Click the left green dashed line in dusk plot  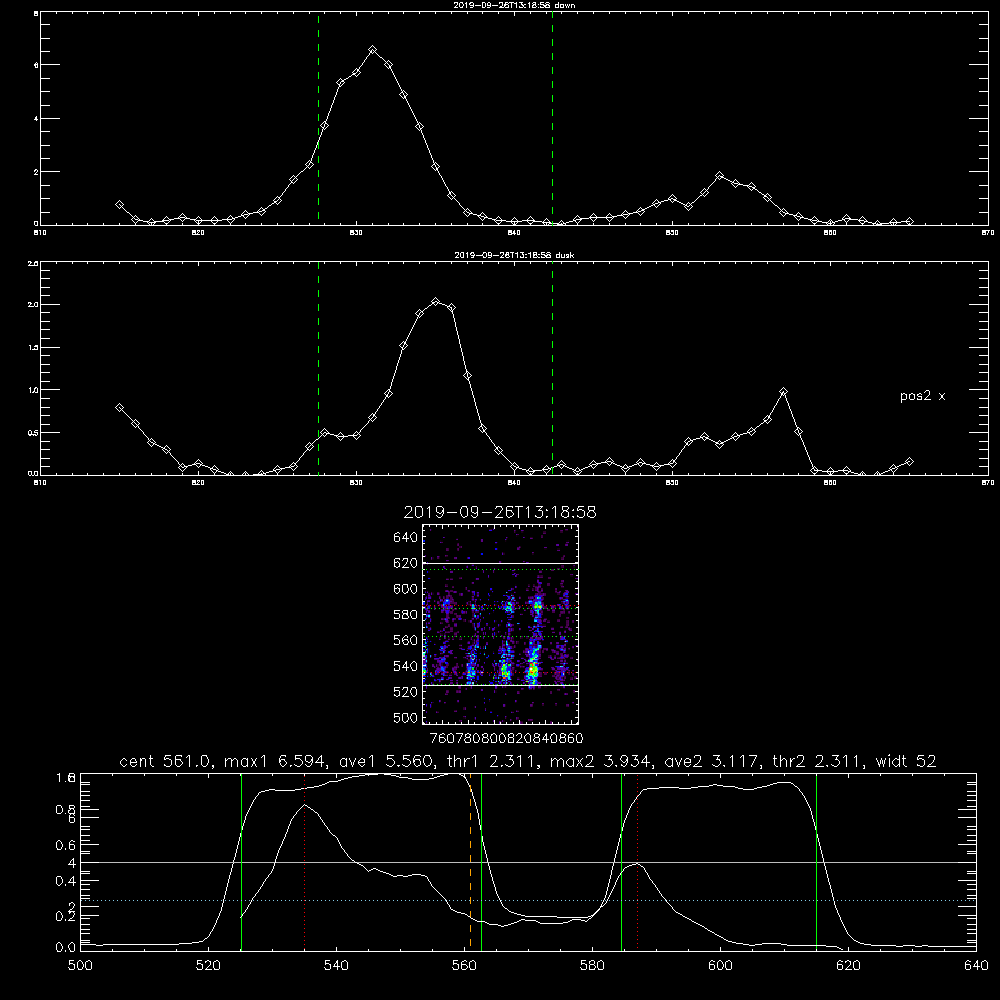tap(318, 368)
